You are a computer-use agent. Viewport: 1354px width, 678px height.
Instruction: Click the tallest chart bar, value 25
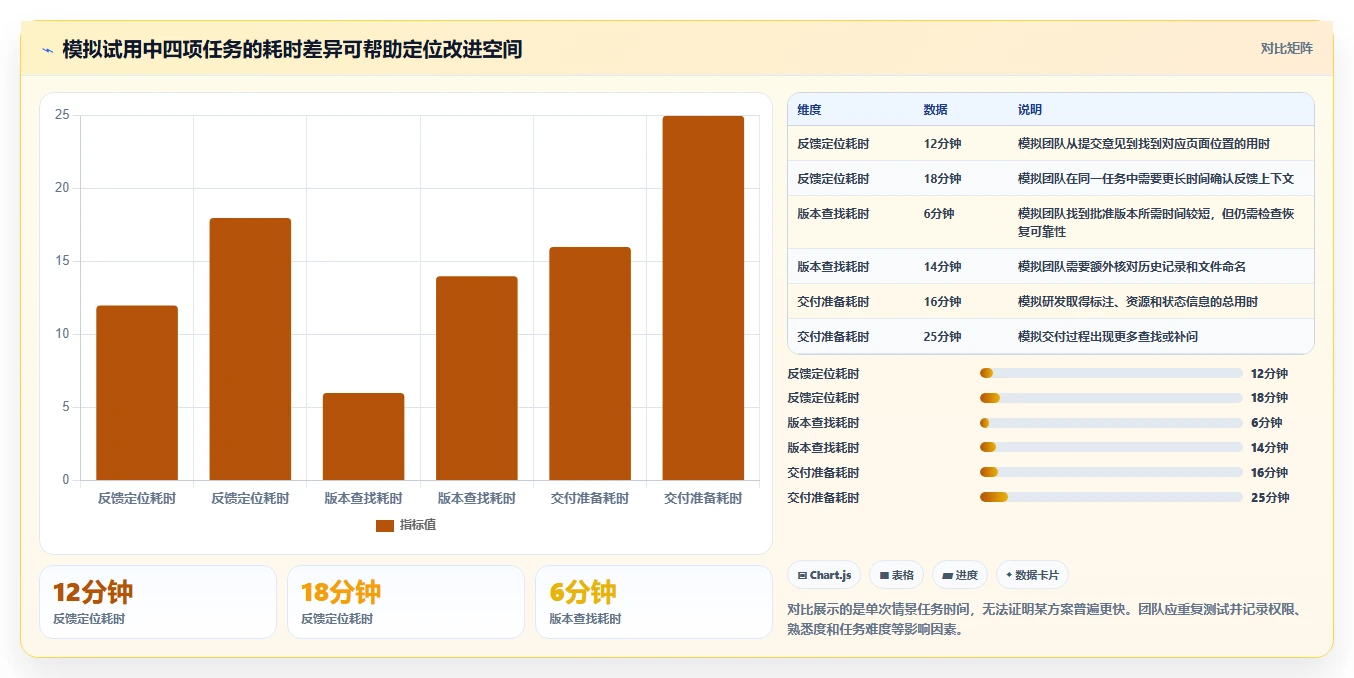[x=703, y=298]
